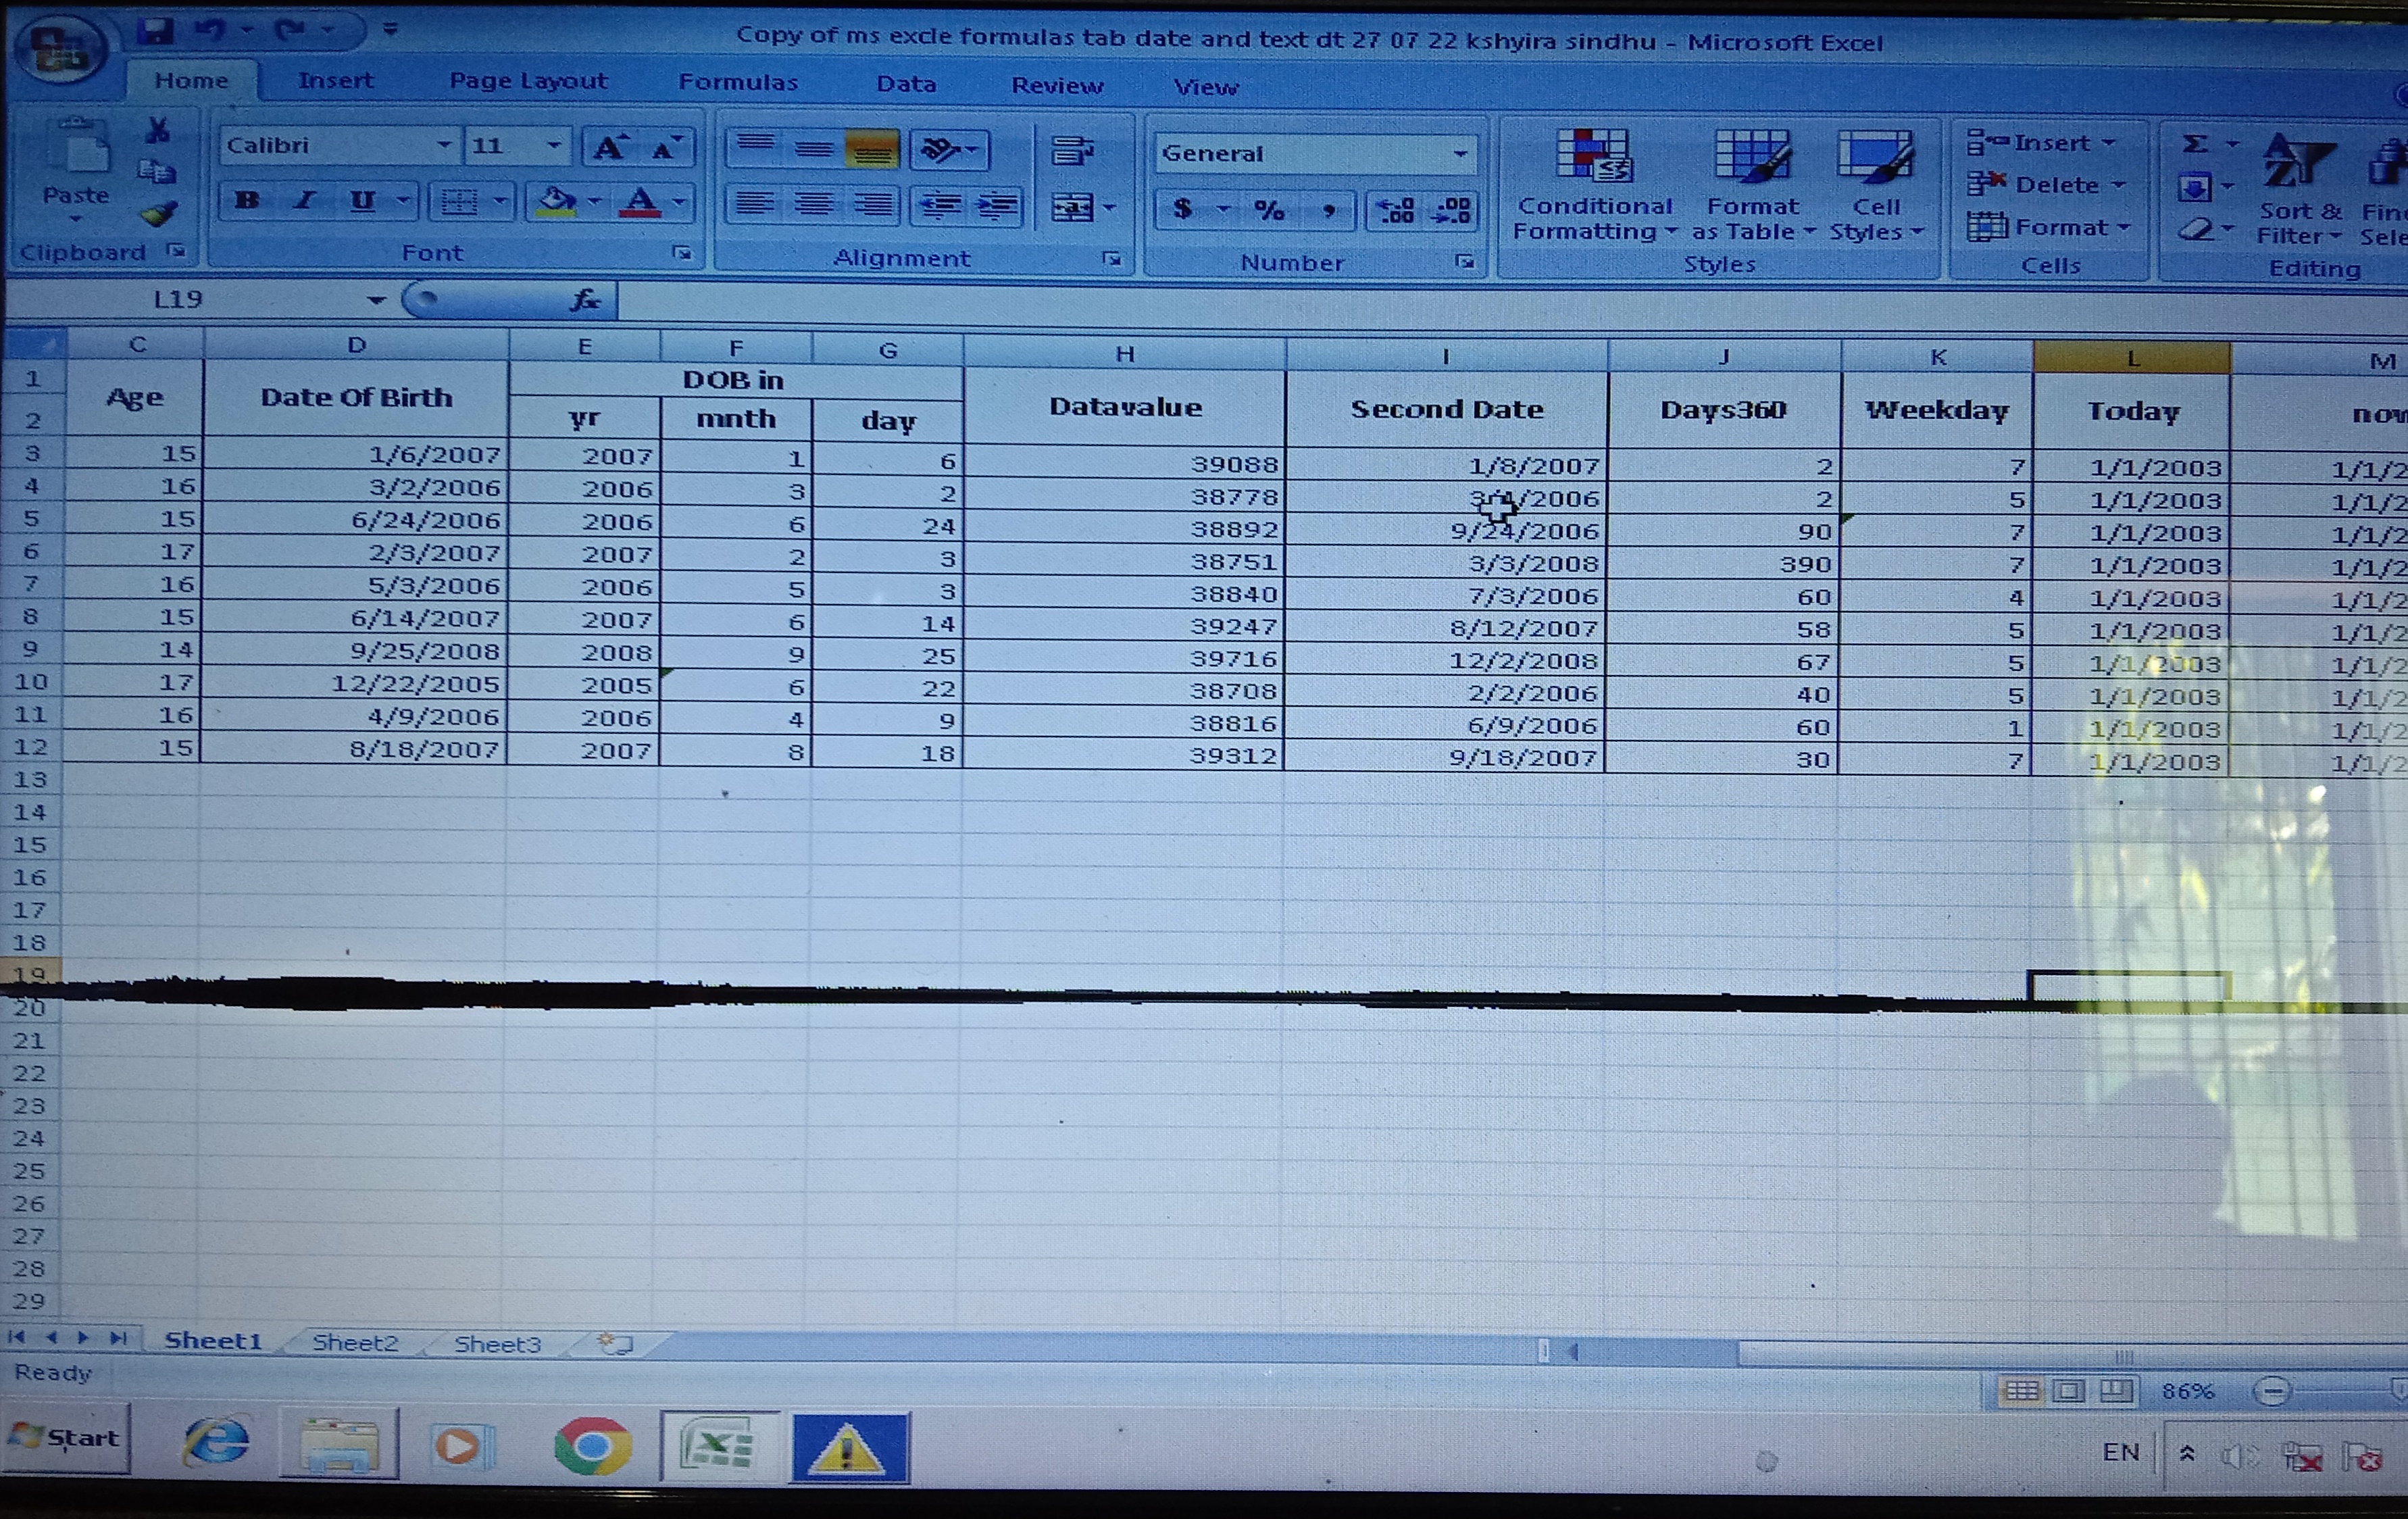The height and width of the screenshot is (1519, 2408).
Task: Switch to Page Layout view in status bar
Action: (x=2068, y=1391)
